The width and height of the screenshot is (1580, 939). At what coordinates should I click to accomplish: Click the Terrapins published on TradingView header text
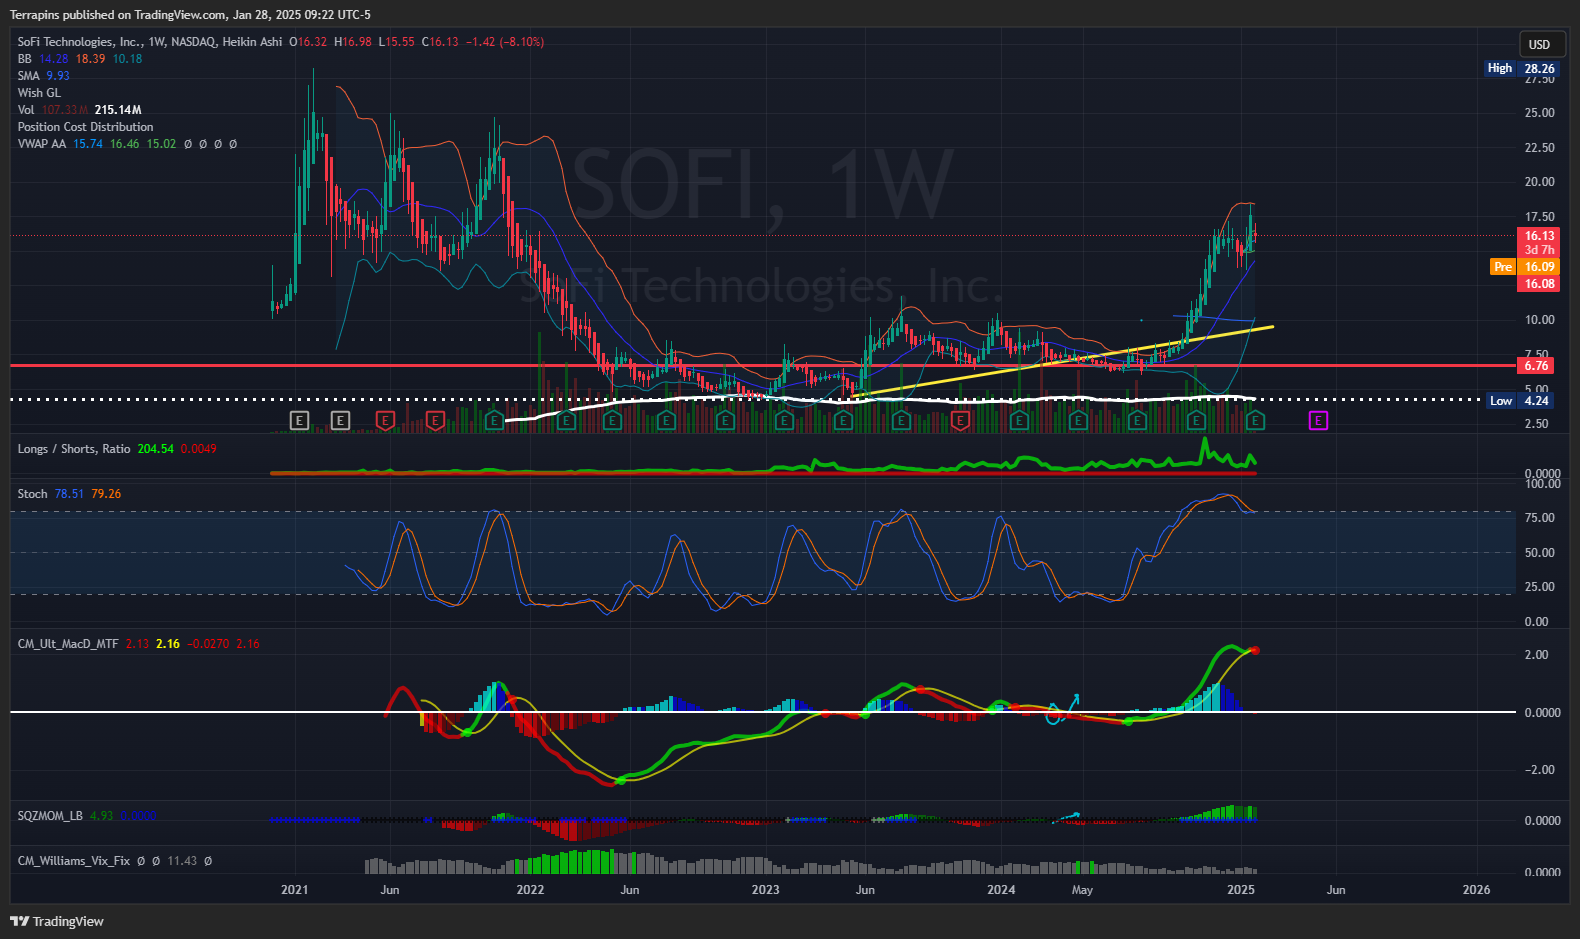190,14
